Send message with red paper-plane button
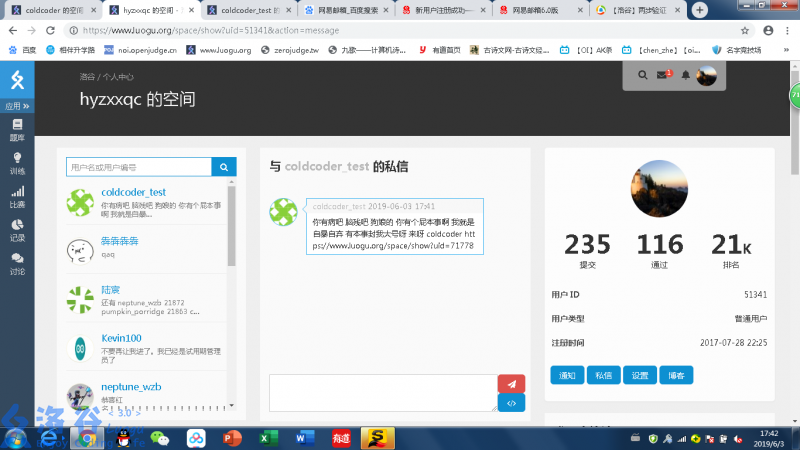Image resolution: width=800 pixels, height=450 pixels. (511, 384)
